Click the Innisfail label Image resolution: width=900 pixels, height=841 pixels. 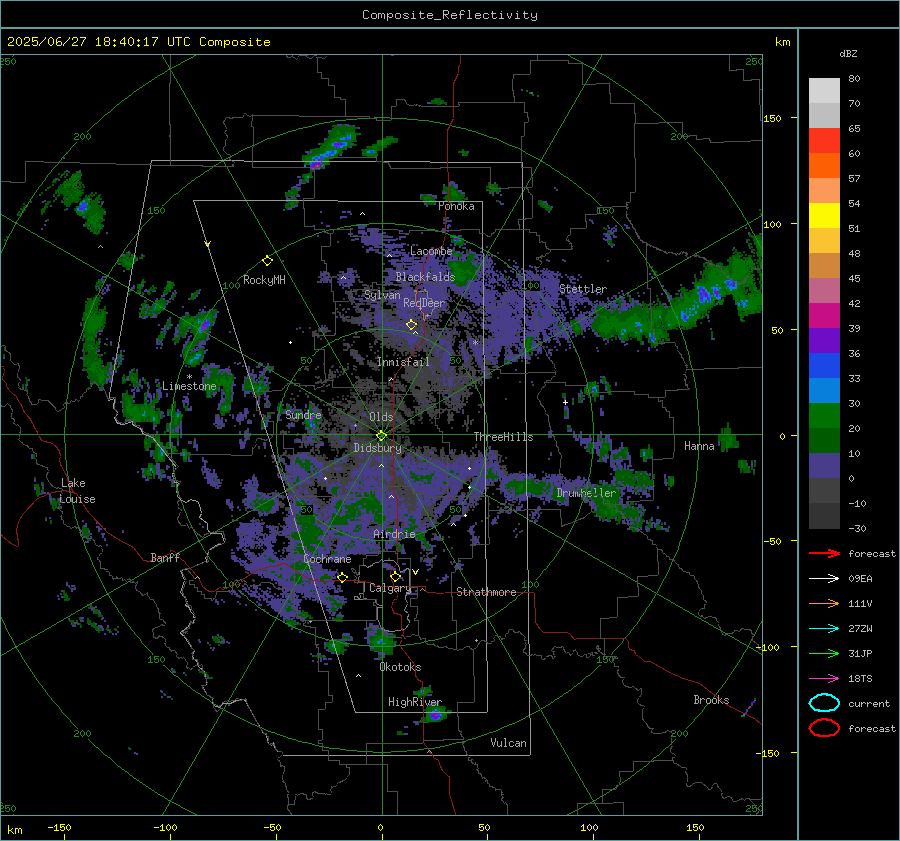coord(403,362)
